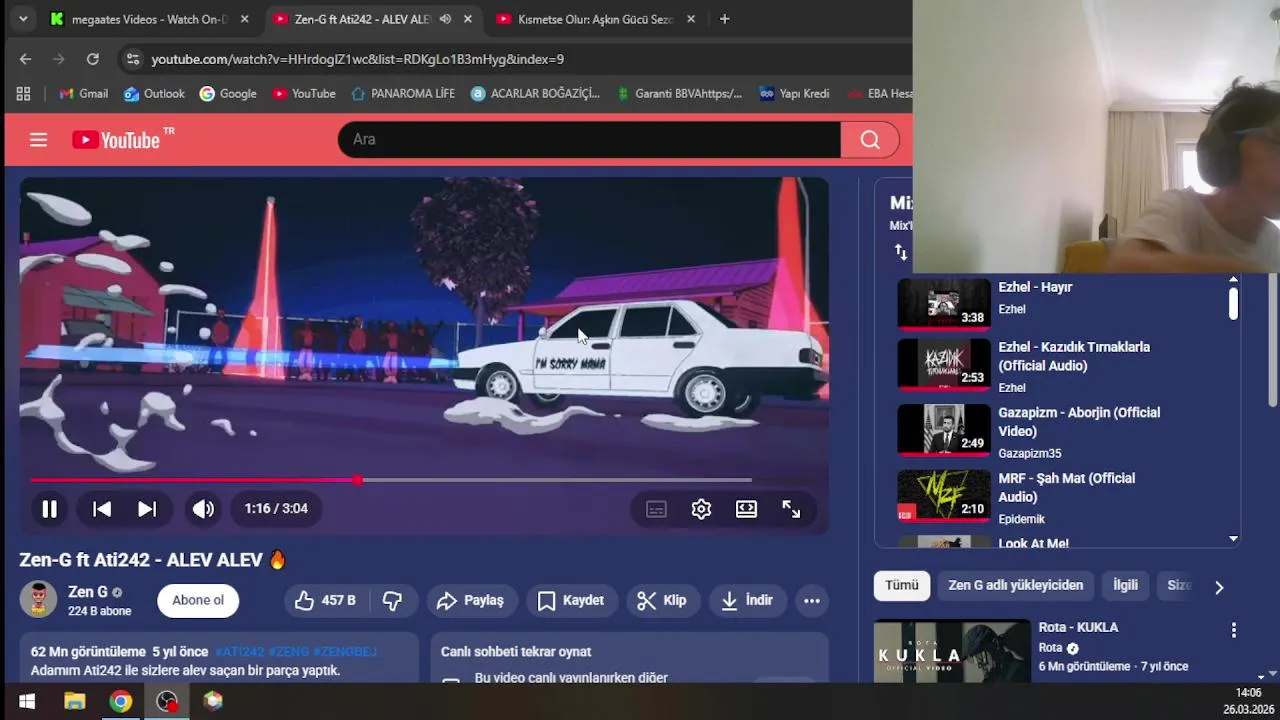Image resolution: width=1280 pixels, height=720 pixels.
Task: Open the Chrome apps grid shortcut
Action: point(23,94)
